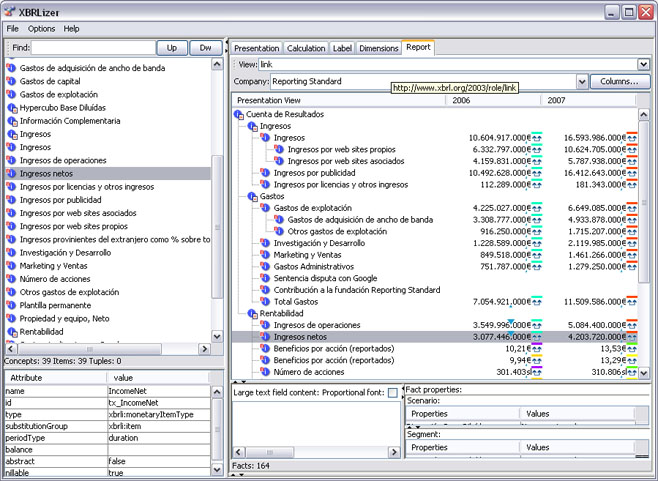Click the Plantilla permanente concept icon
Screen dimensions: 658x481
(x=11, y=305)
